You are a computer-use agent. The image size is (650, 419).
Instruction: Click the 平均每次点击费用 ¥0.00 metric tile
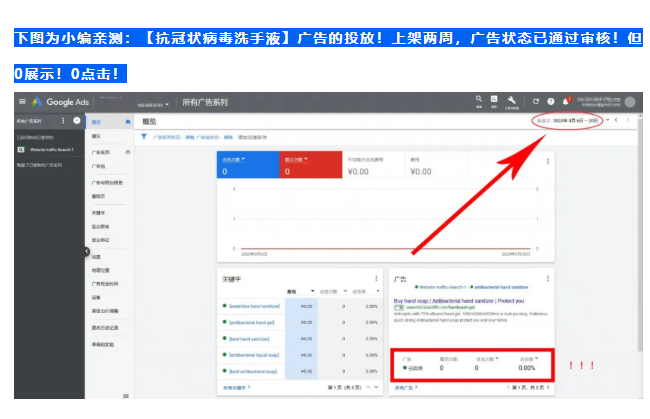(x=374, y=165)
